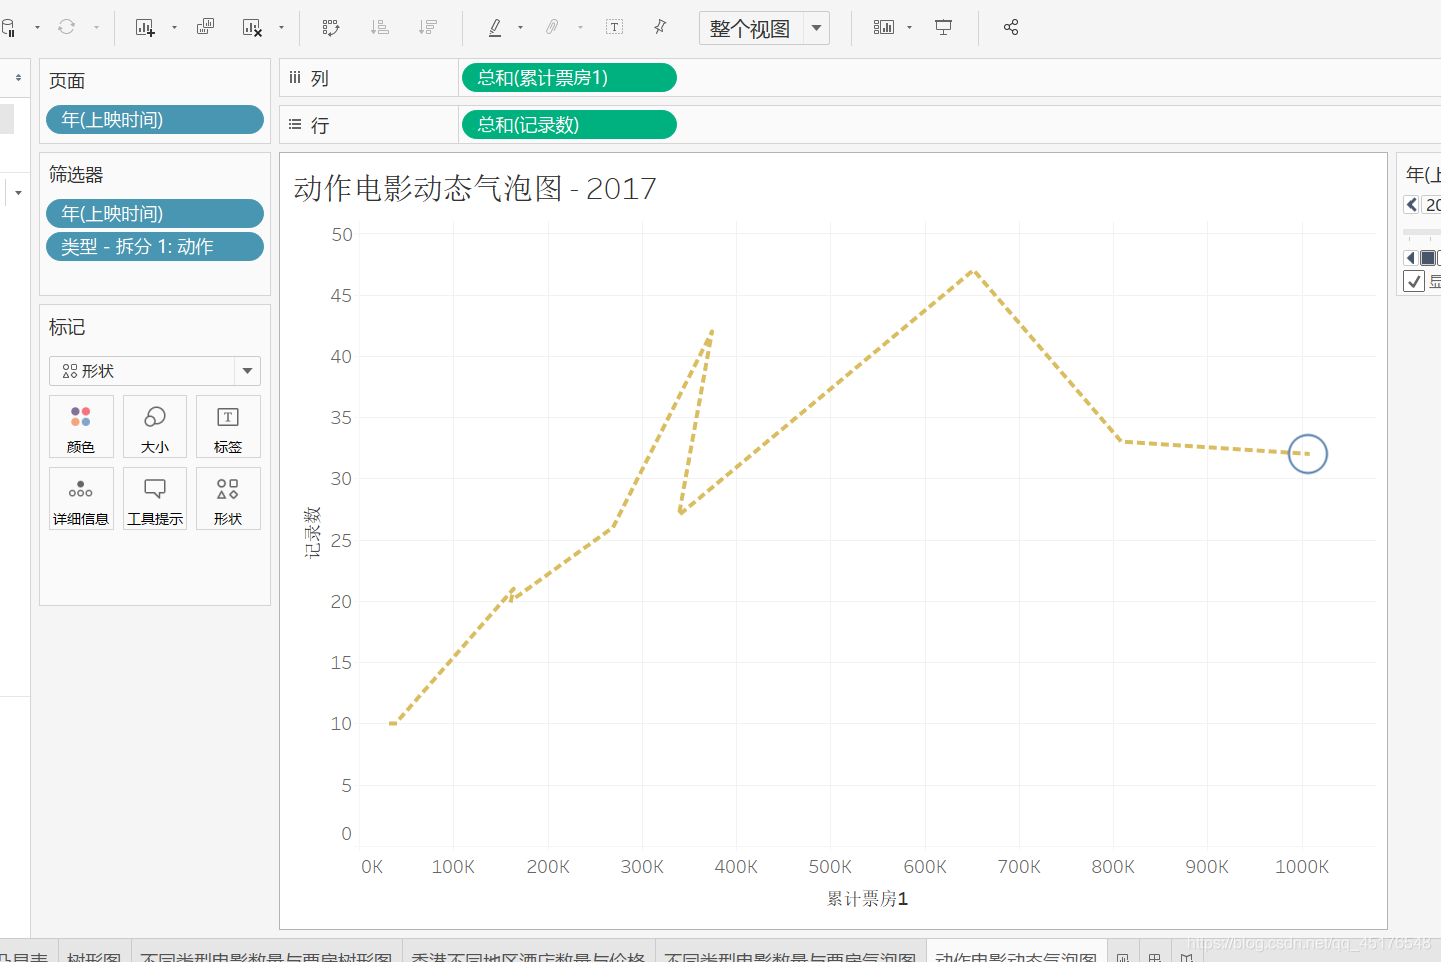Click 总和(记录数) pill on rows shelf

coord(569,125)
